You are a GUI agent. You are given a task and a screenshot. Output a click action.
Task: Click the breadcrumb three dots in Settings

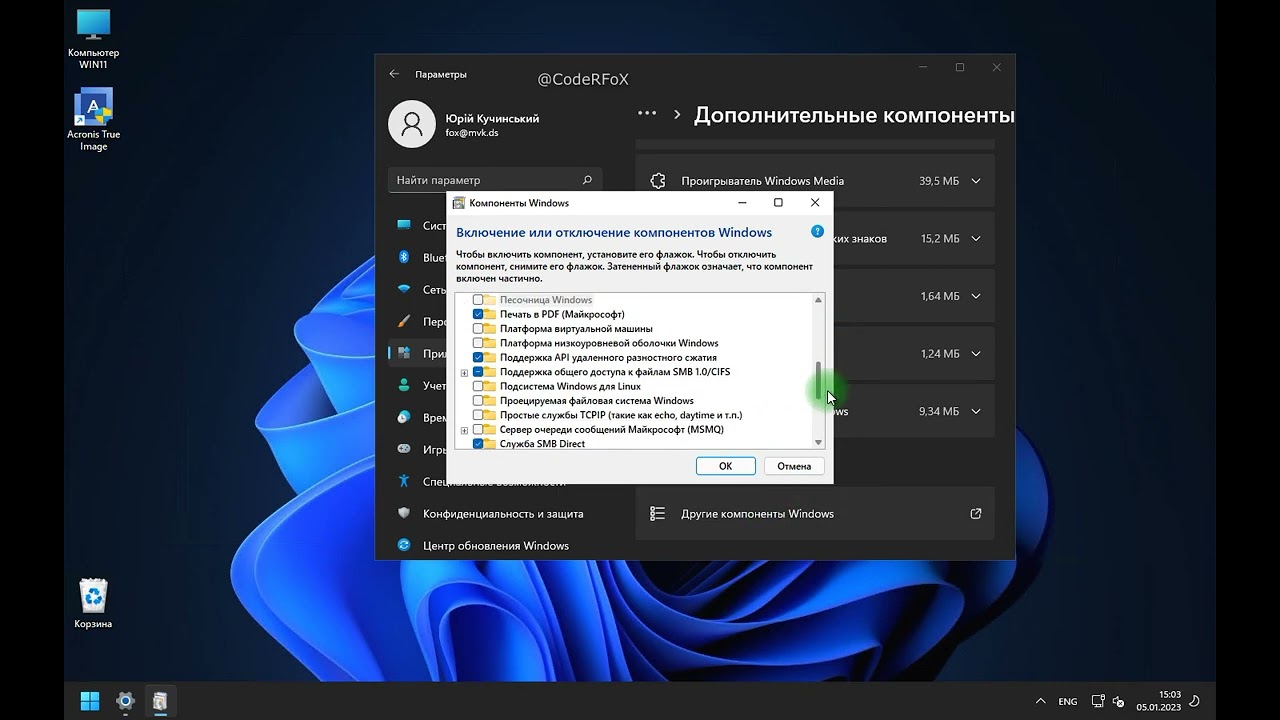647,114
